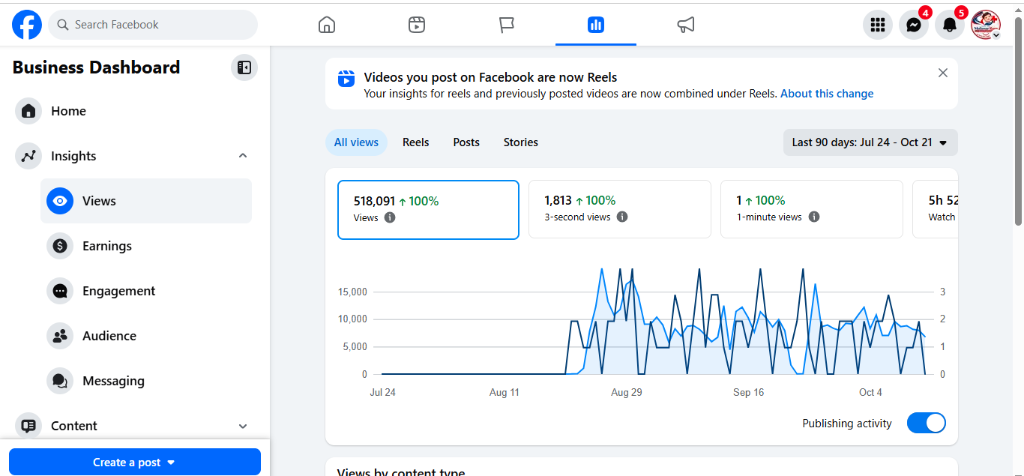The height and width of the screenshot is (476, 1024).
Task: Close the Reels announcement banner
Action: (942, 72)
